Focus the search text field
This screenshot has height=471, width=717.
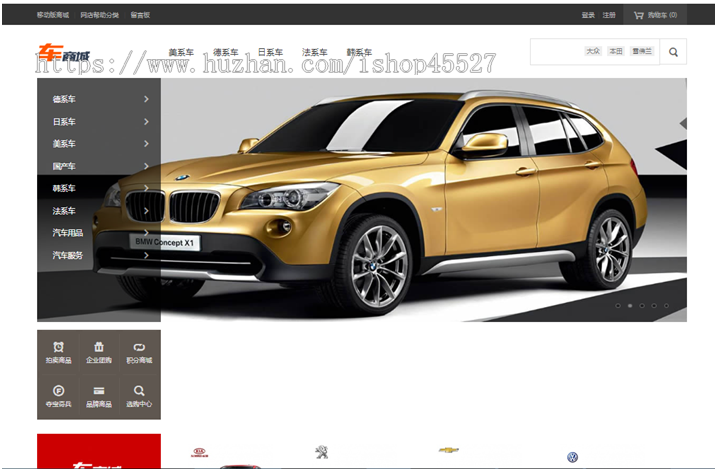(x=595, y=52)
